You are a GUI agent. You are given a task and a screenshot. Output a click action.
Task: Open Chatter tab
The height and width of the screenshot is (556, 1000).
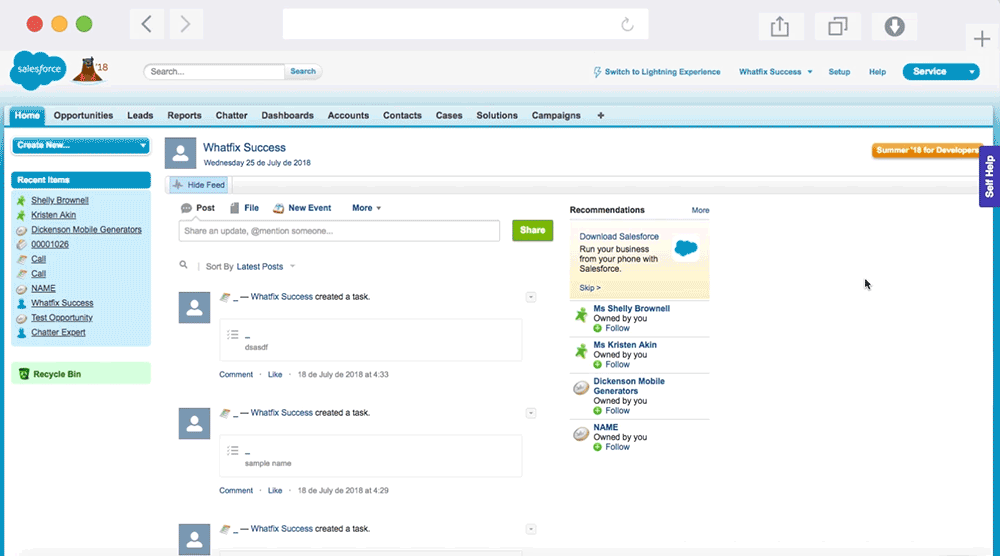(232, 115)
